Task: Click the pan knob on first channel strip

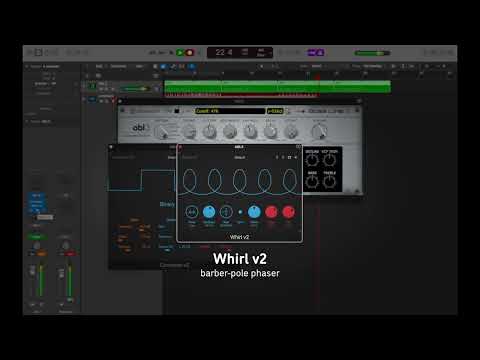Action: [36, 246]
